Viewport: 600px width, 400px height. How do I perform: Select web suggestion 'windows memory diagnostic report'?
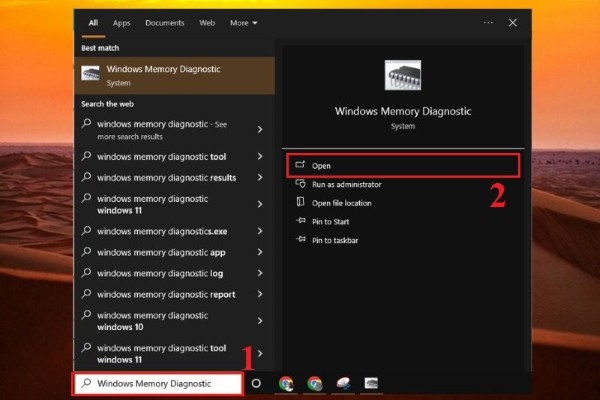click(166, 294)
